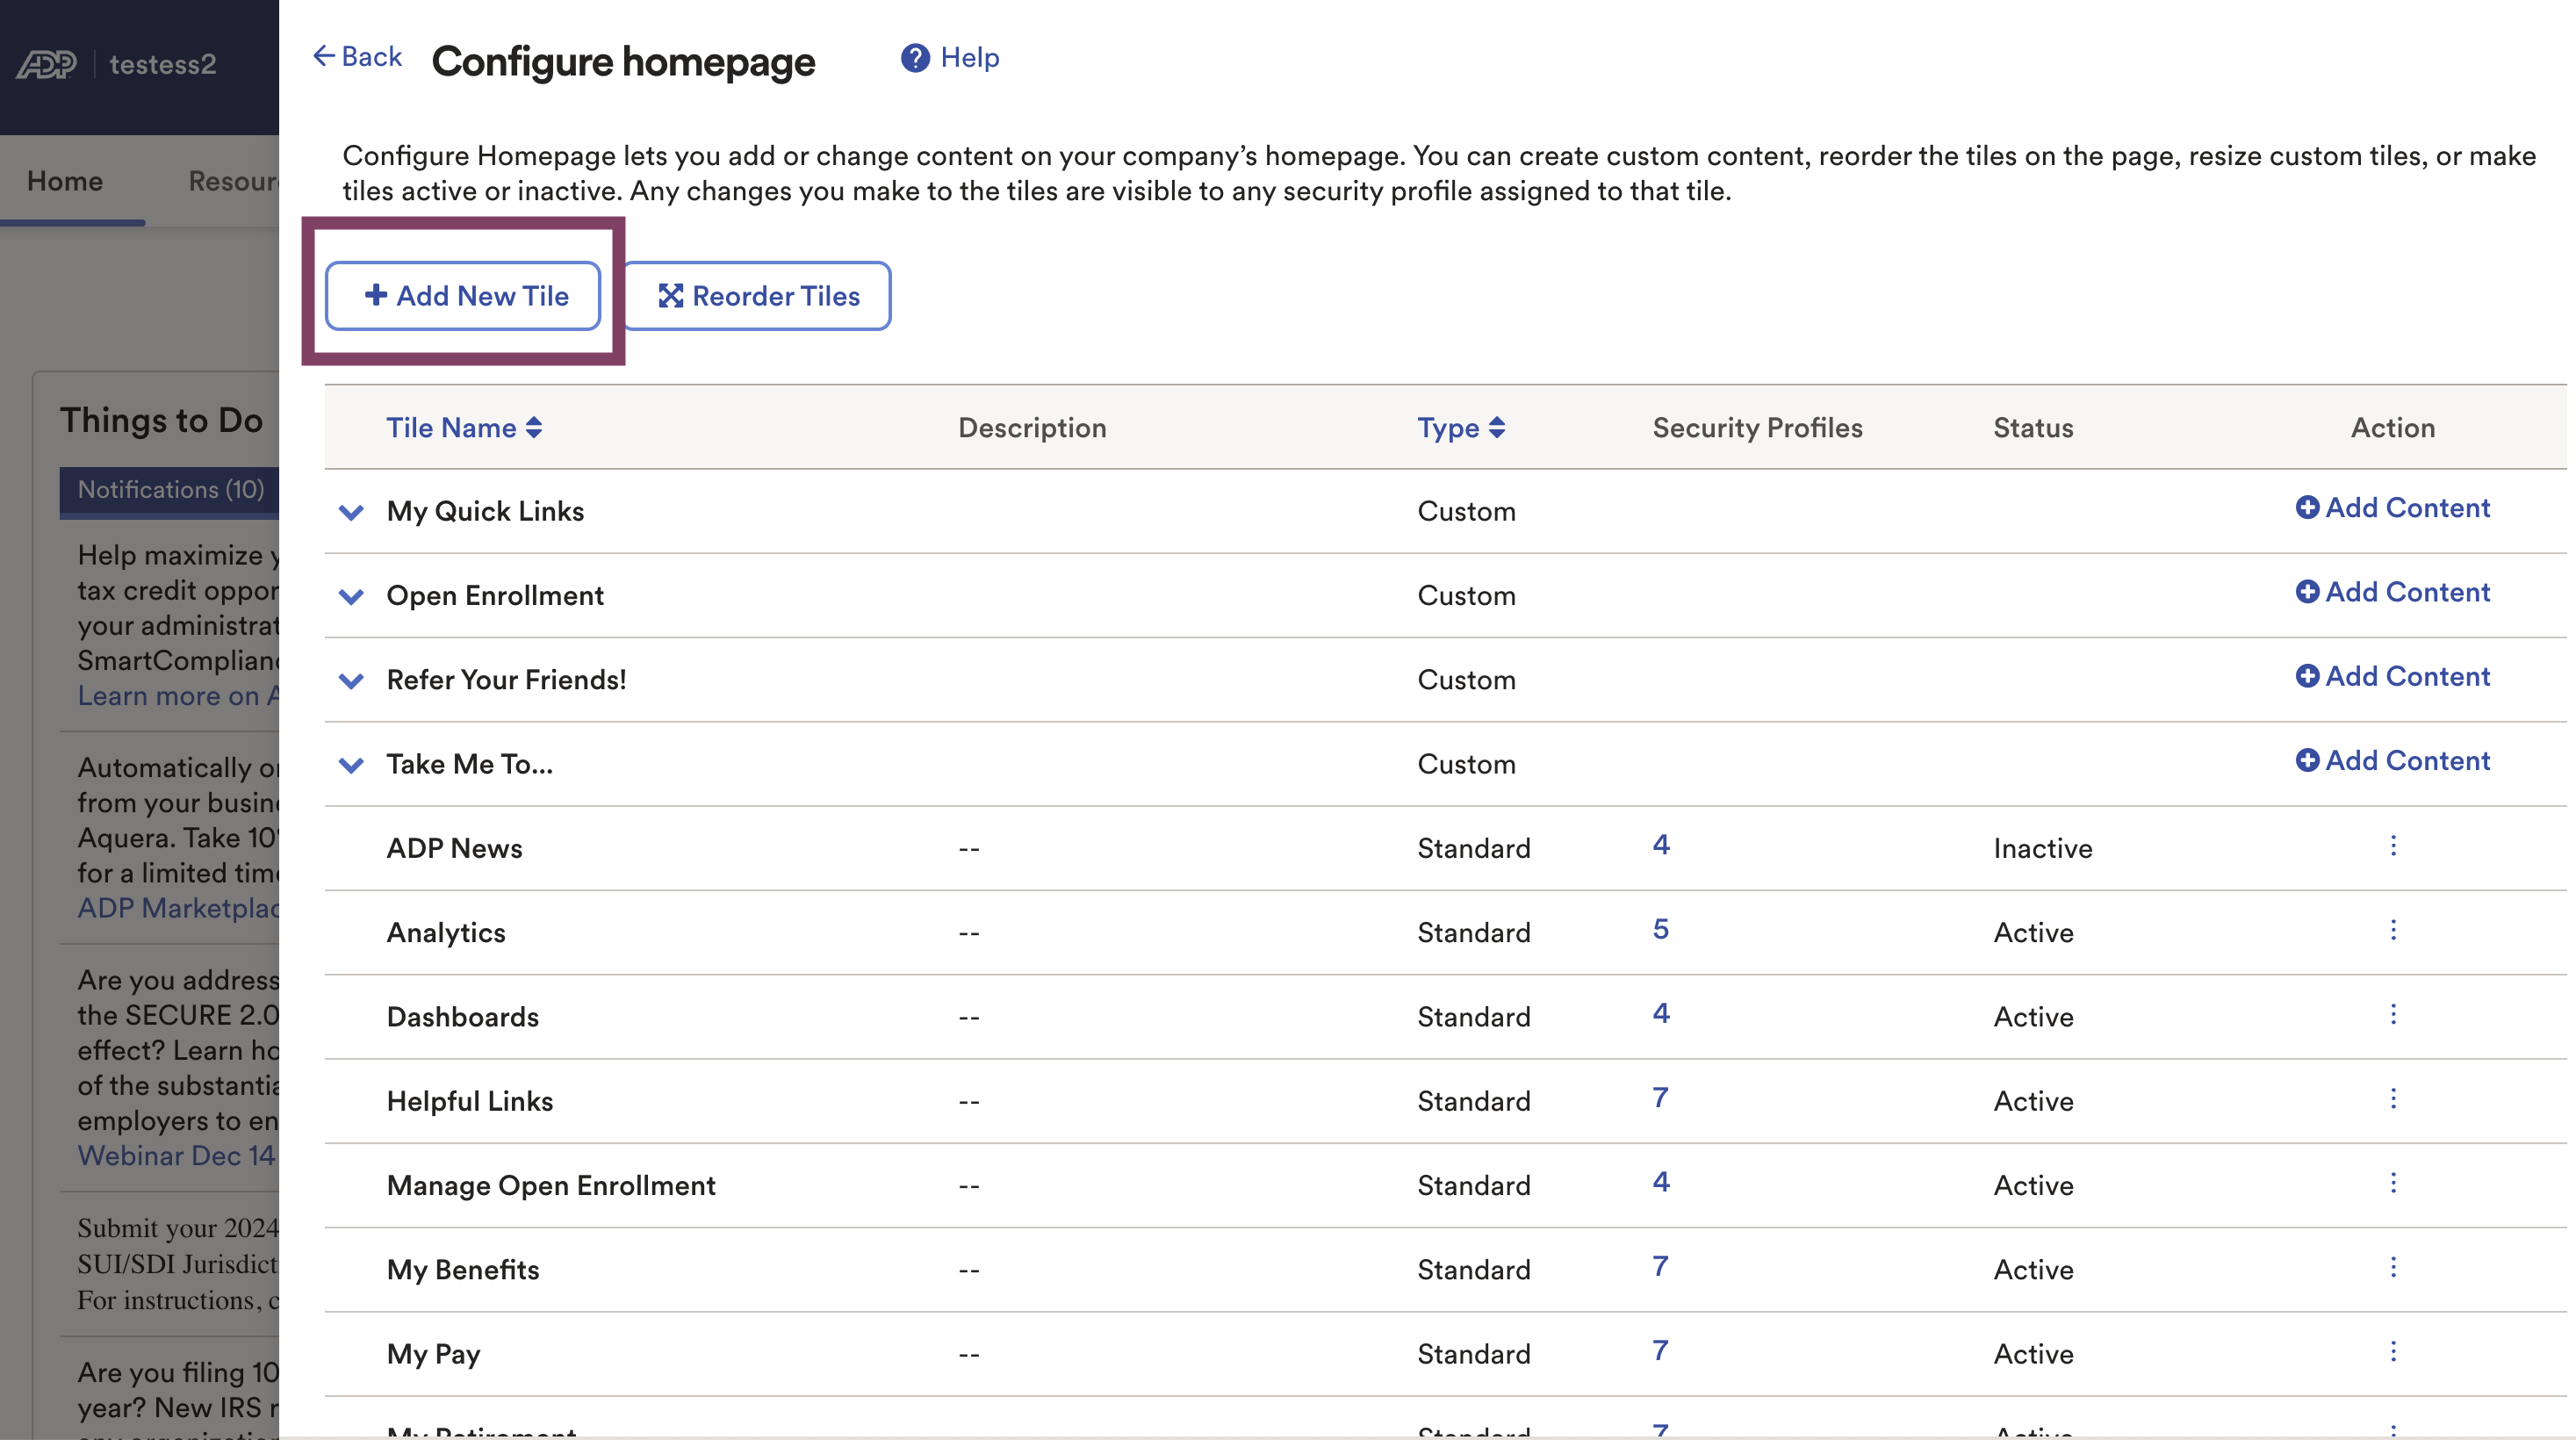Click the Help question mark icon
This screenshot has width=2576, height=1440.
click(914, 58)
